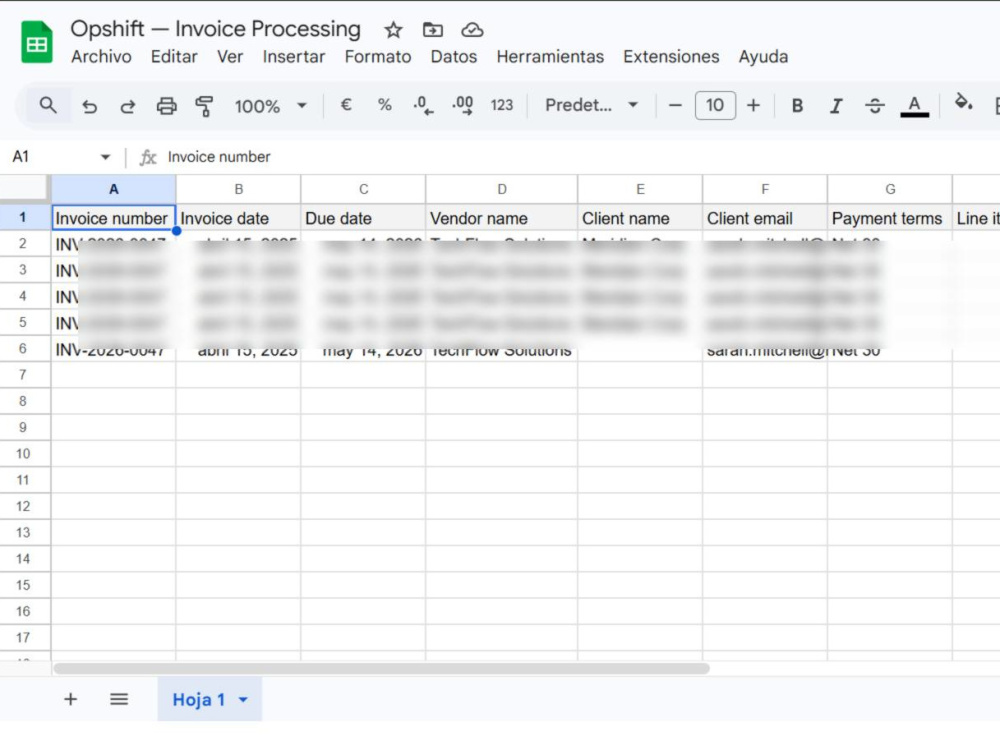Select the Client email header cell

pos(765,218)
